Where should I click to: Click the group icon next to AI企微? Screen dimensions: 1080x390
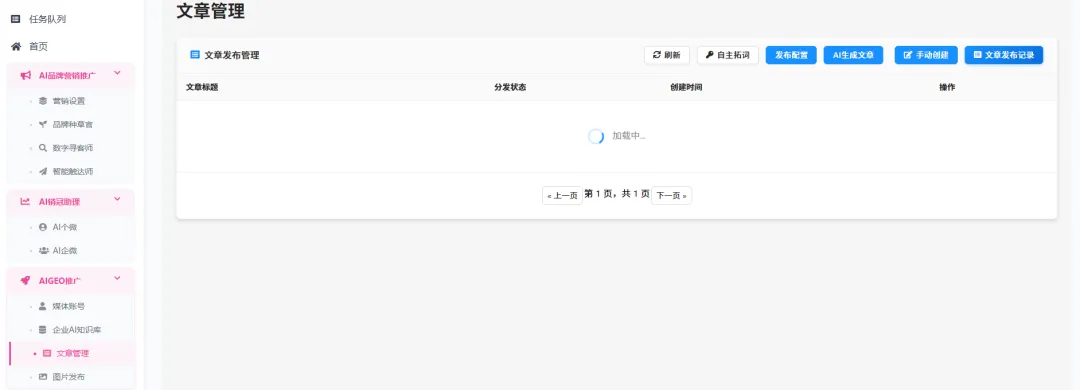43,251
